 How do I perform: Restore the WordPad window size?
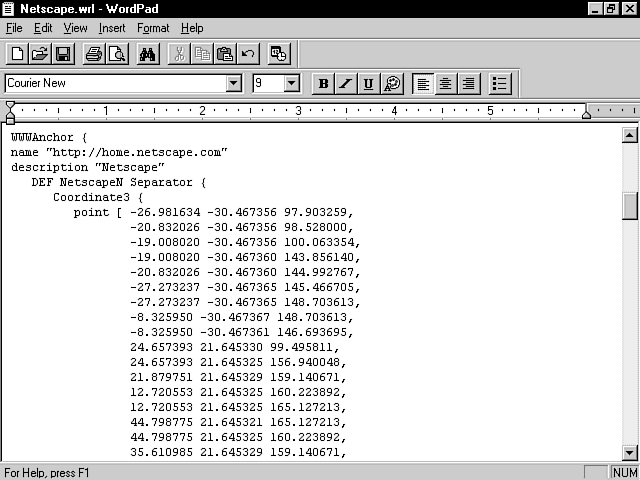(611, 9)
